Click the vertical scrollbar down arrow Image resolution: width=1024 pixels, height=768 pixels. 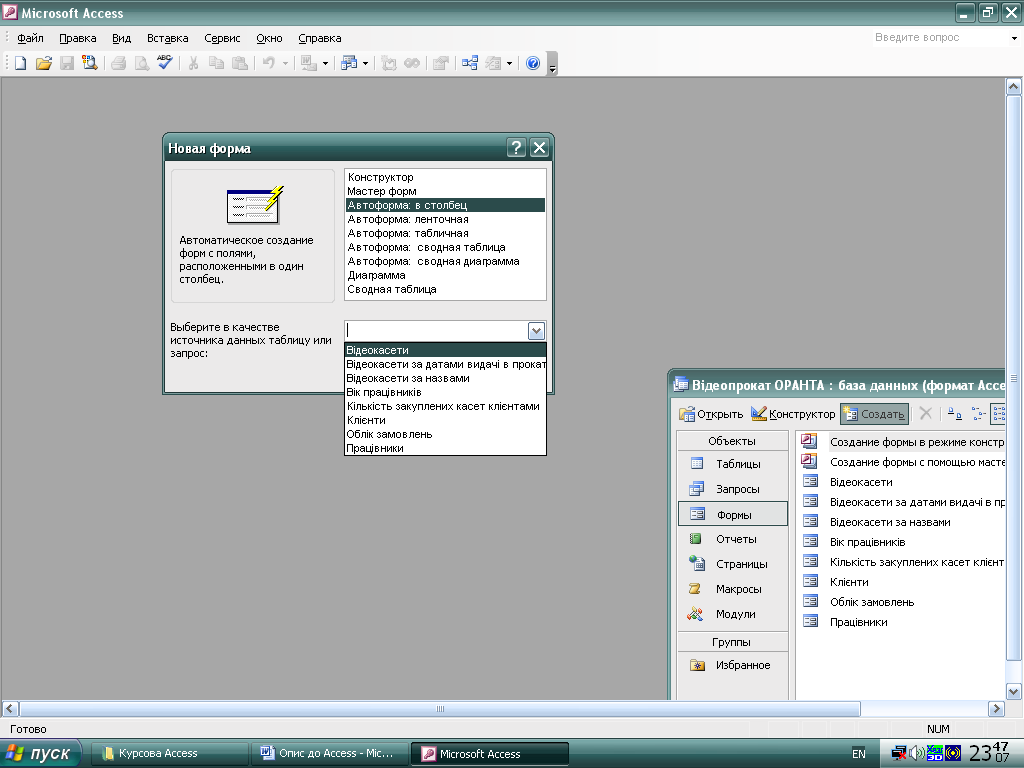click(x=1014, y=692)
